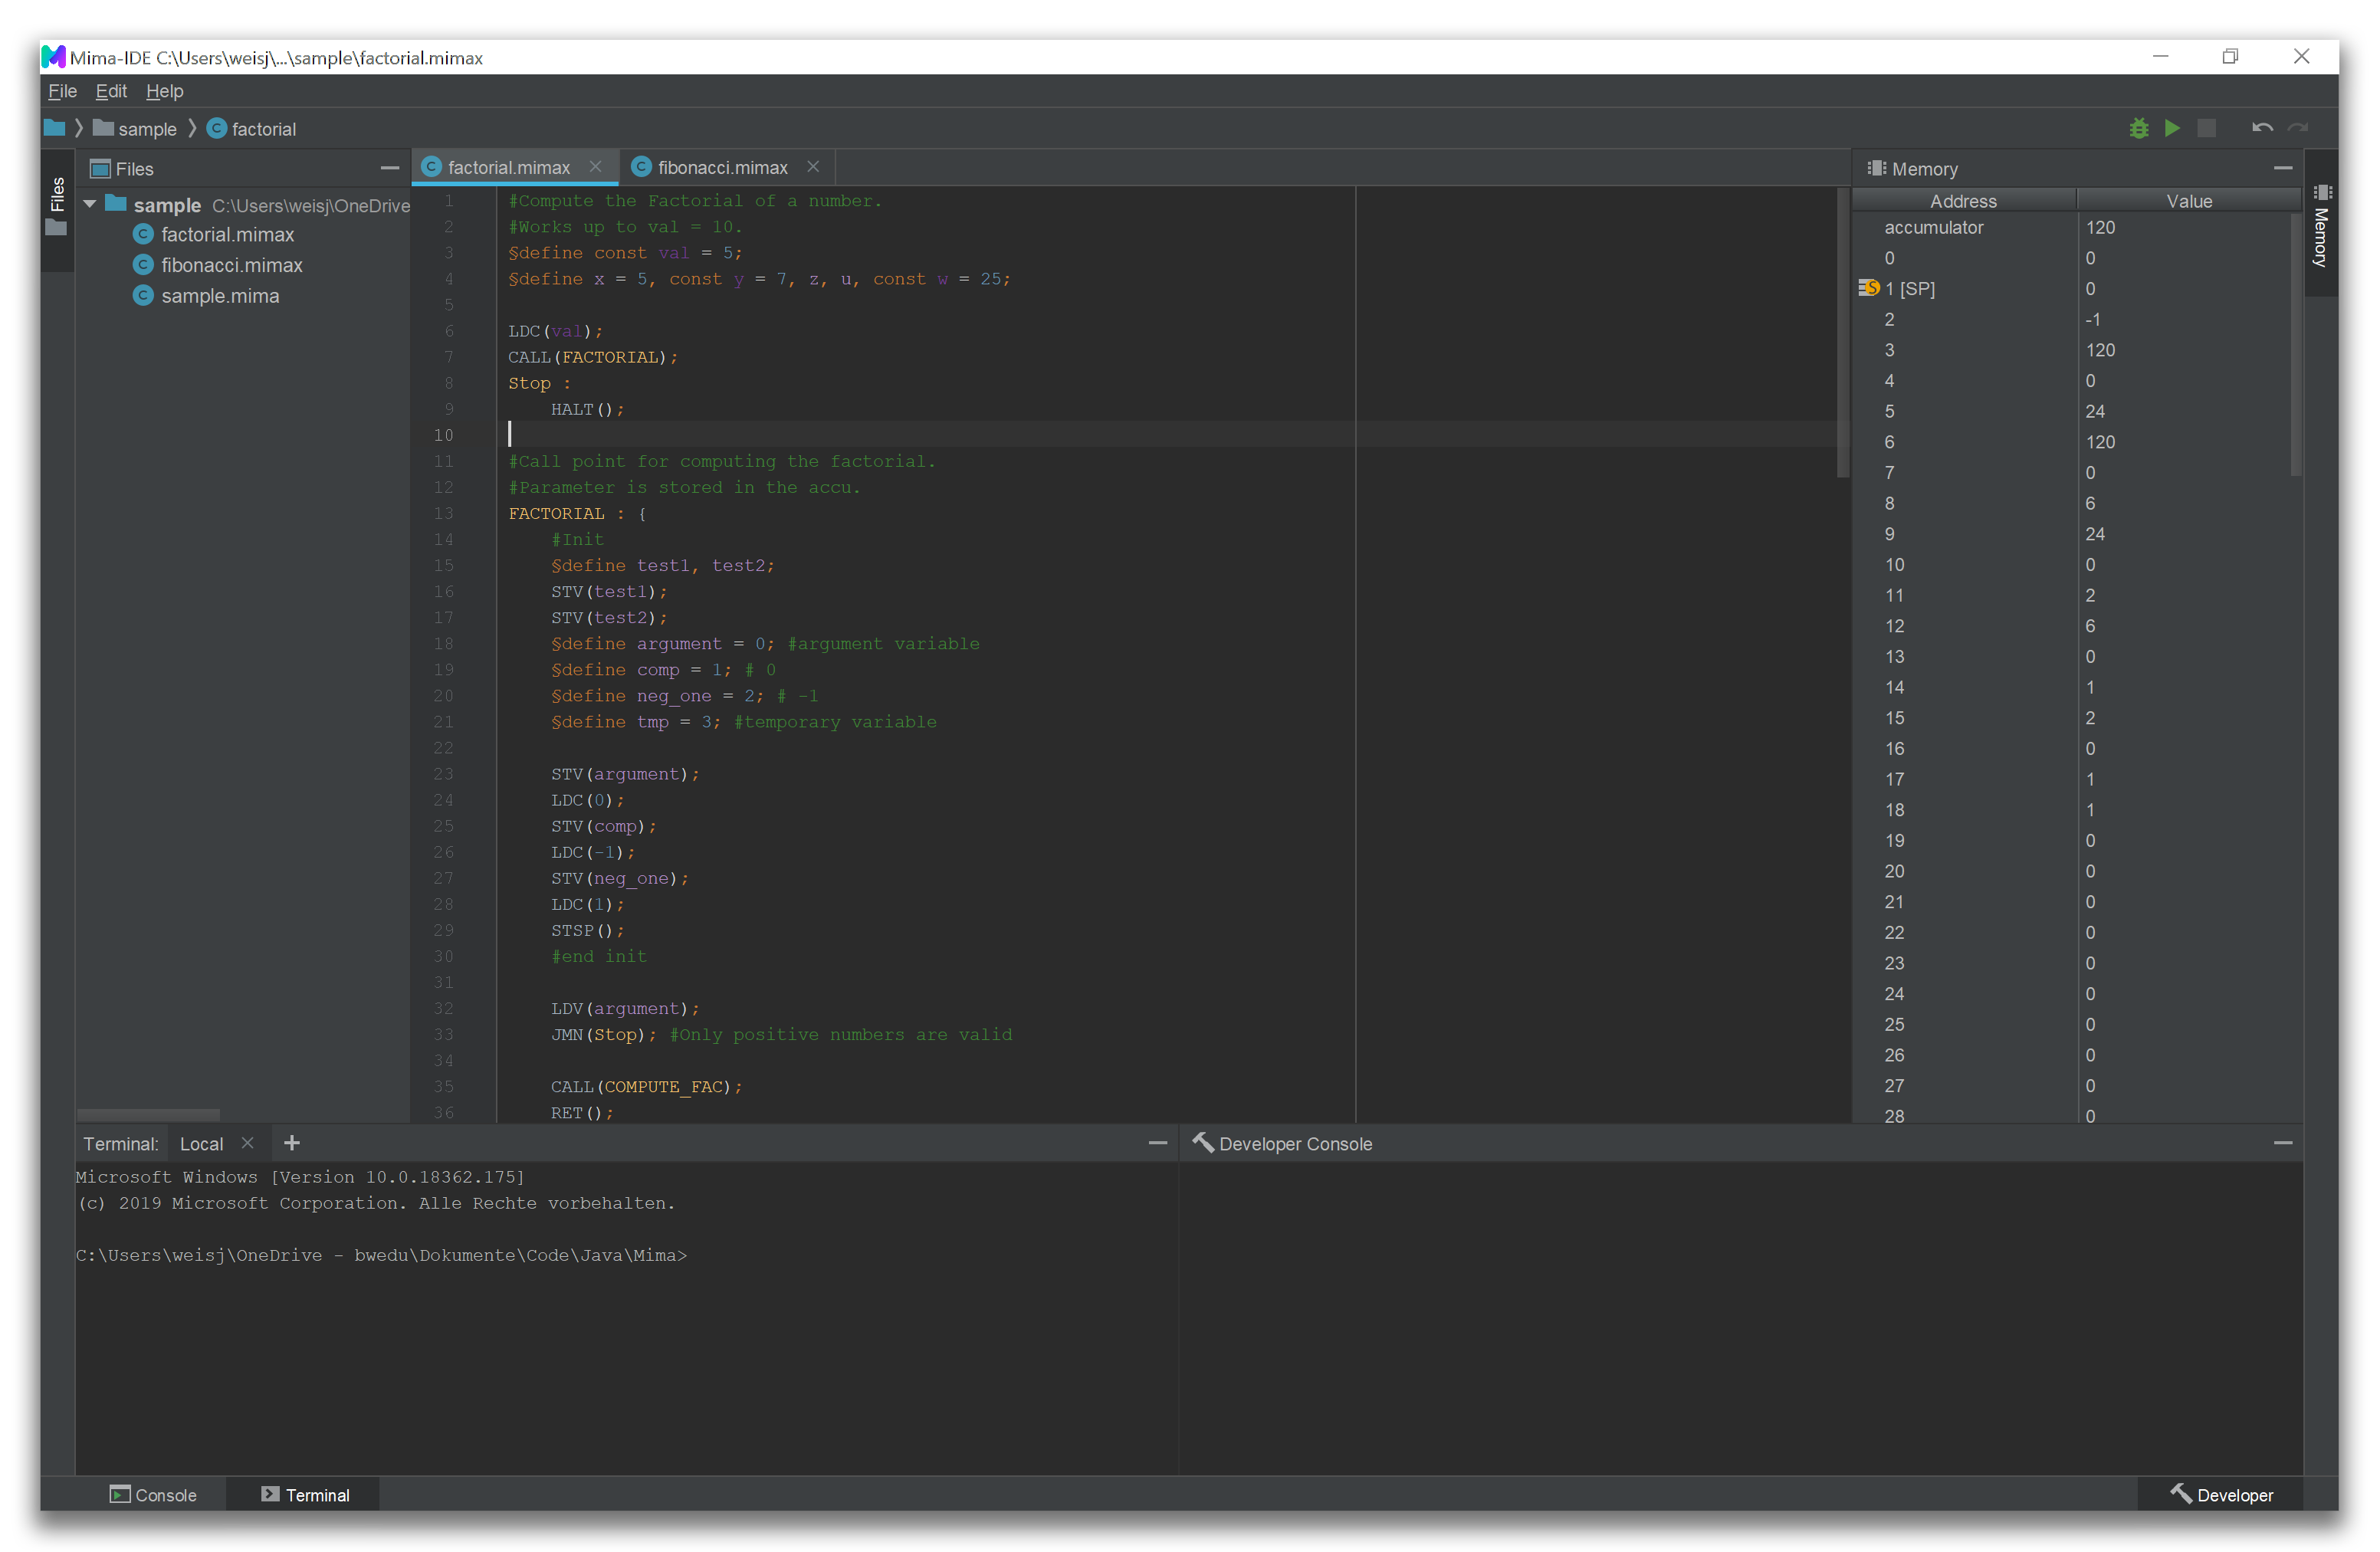Screen dimensions: 2380x1552
Task: Click the root folder icon in breadcrumb
Action: coord(55,128)
